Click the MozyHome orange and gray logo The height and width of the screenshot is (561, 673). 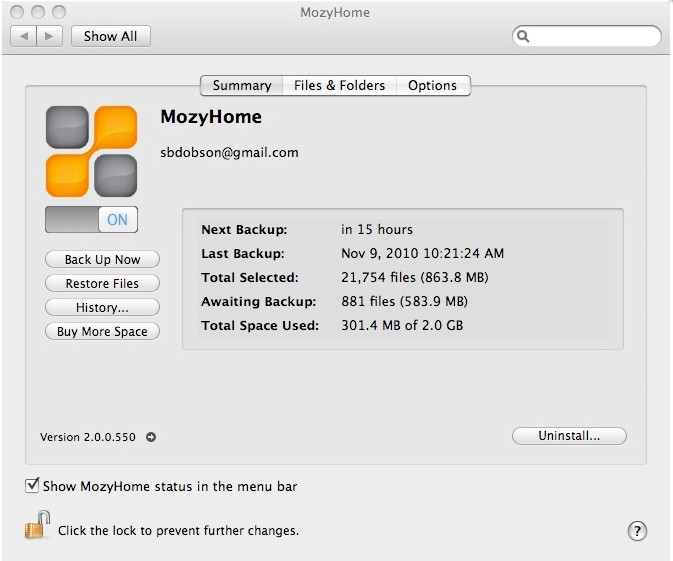91,151
